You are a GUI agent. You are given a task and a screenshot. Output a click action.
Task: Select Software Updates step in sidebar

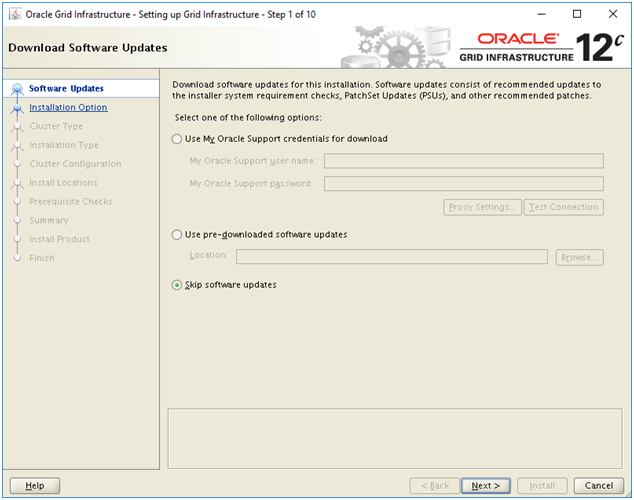pyautogui.click(x=66, y=89)
